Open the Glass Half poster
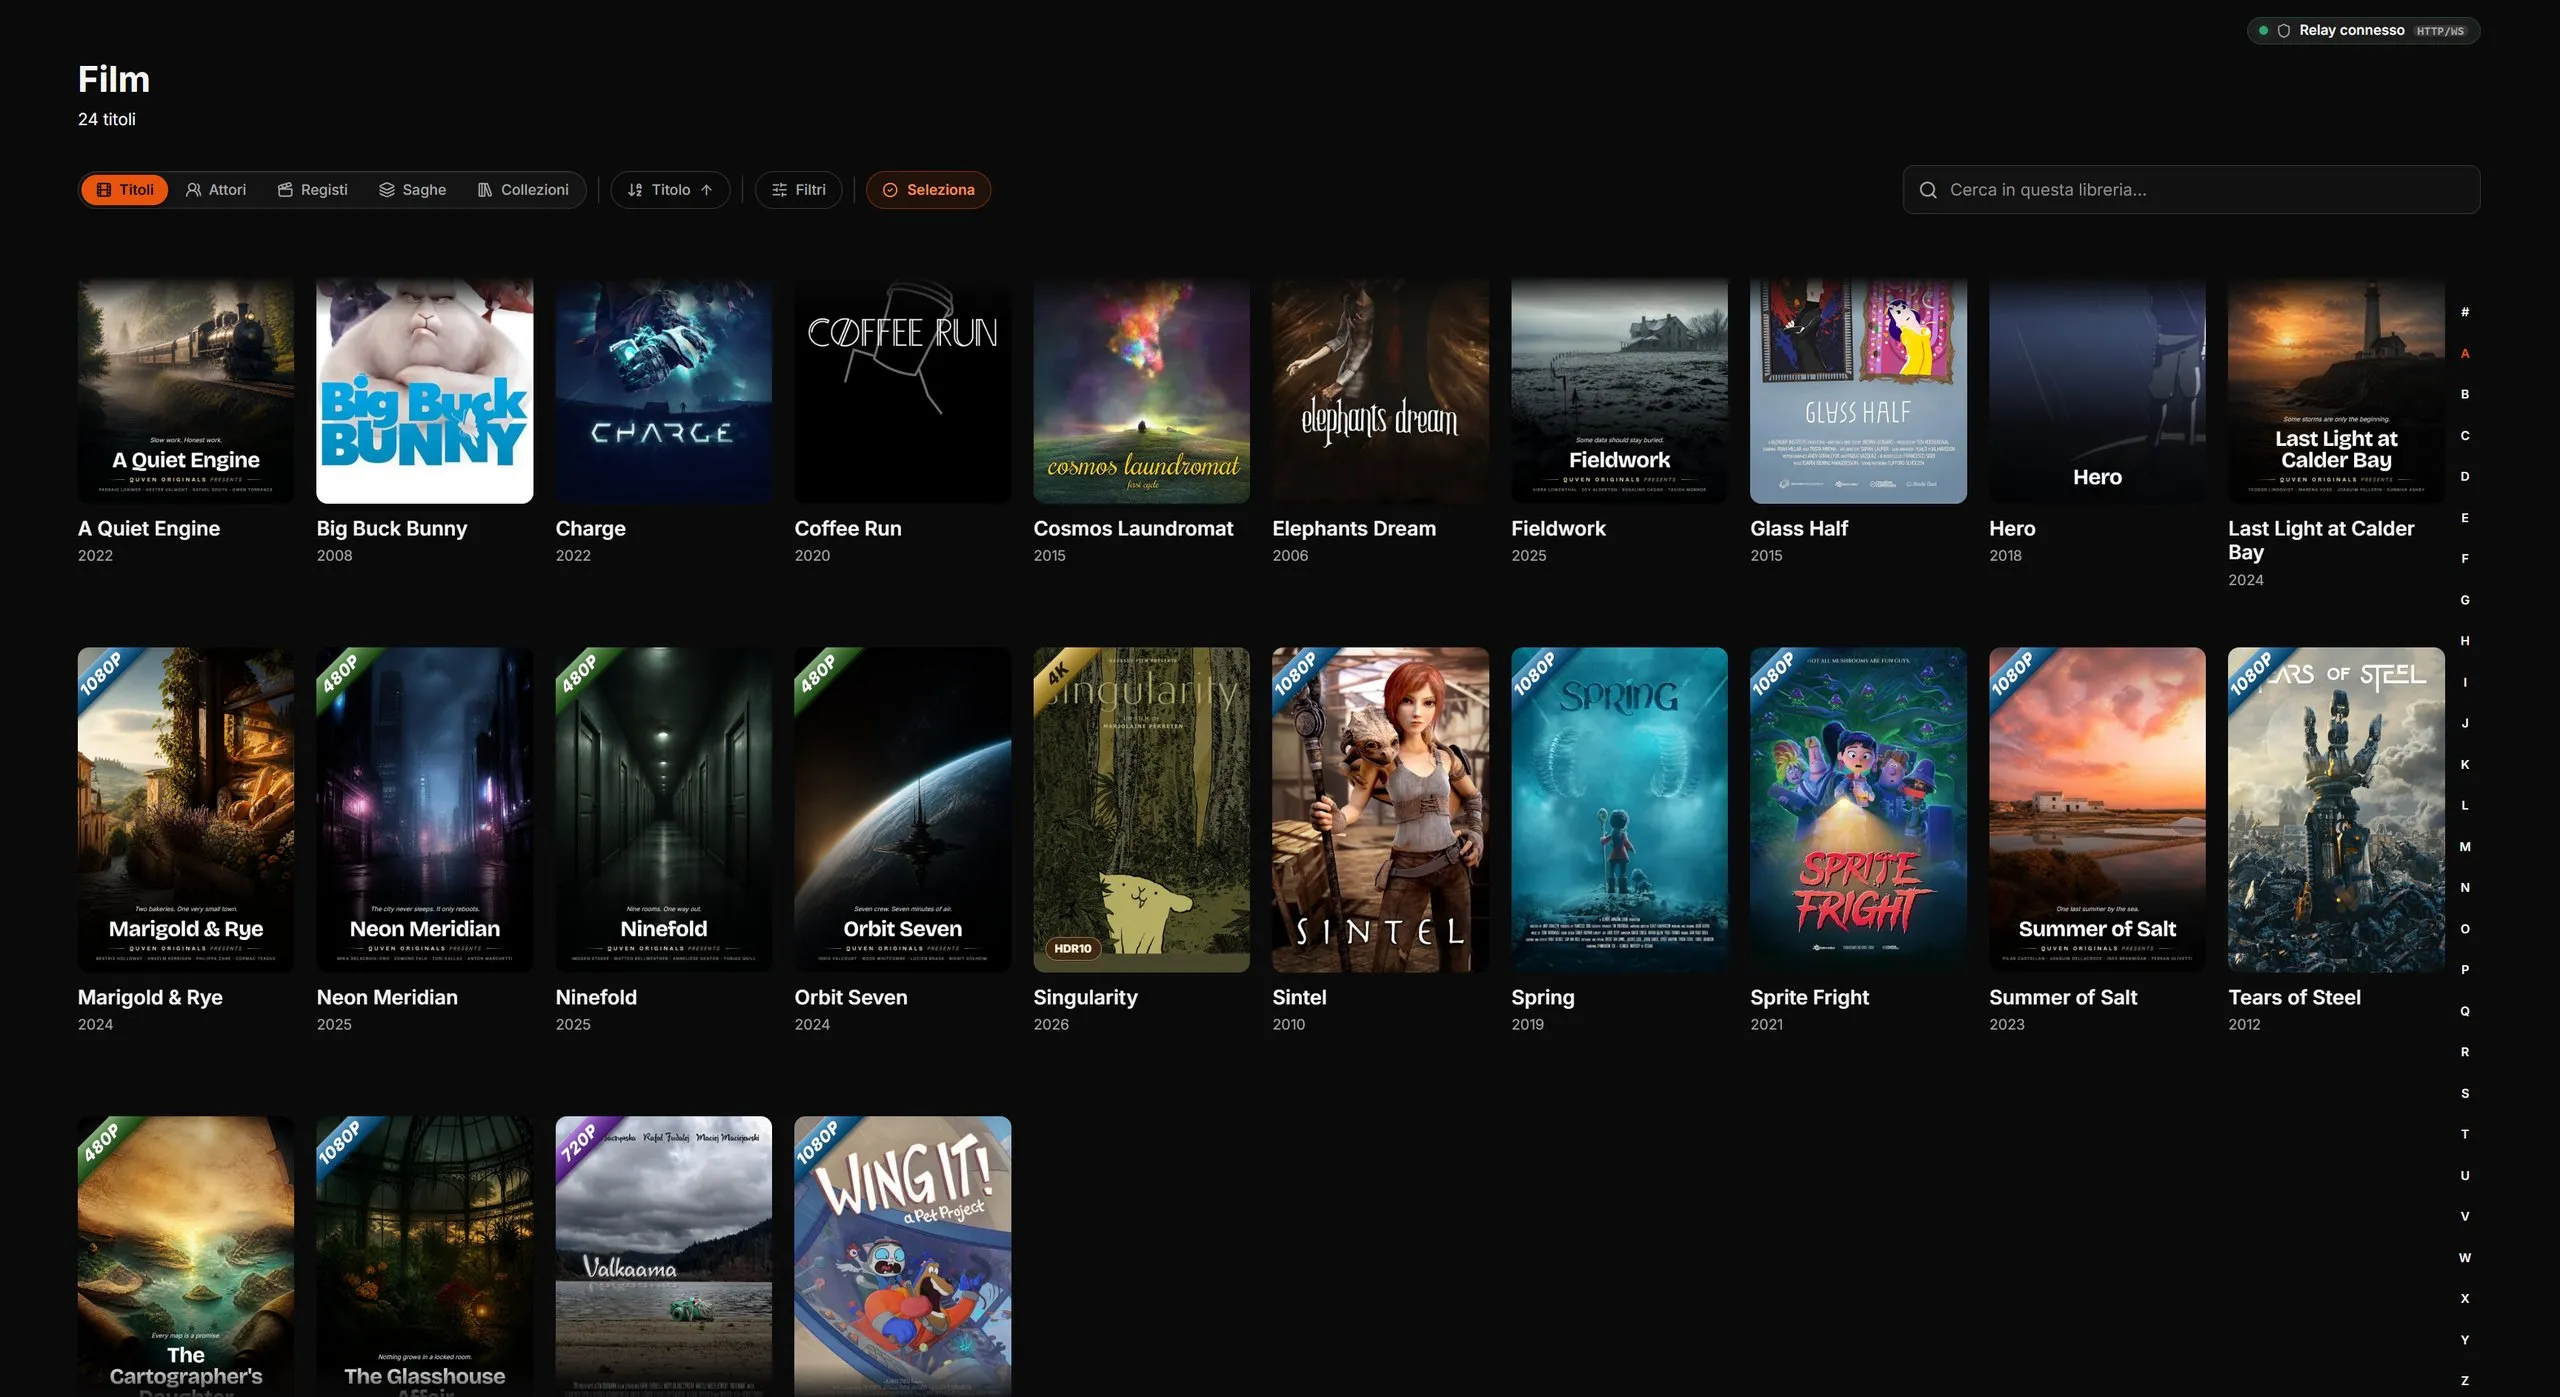This screenshot has height=1397, width=2560. point(1858,391)
